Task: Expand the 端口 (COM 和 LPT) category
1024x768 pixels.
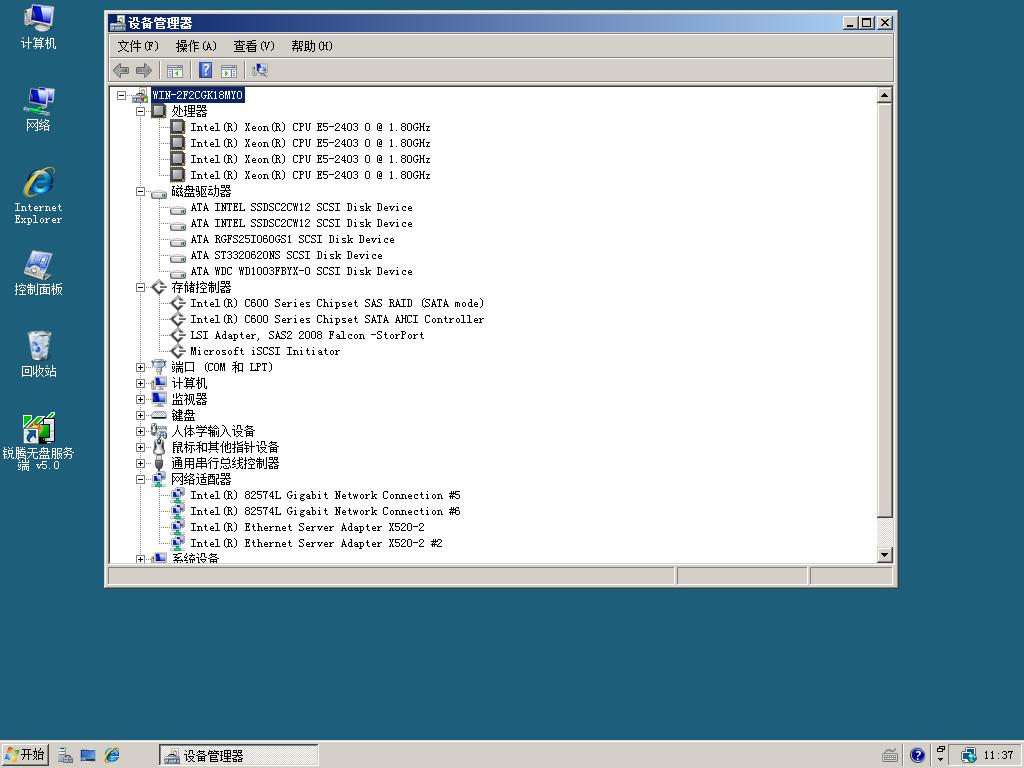Action: [x=140, y=367]
